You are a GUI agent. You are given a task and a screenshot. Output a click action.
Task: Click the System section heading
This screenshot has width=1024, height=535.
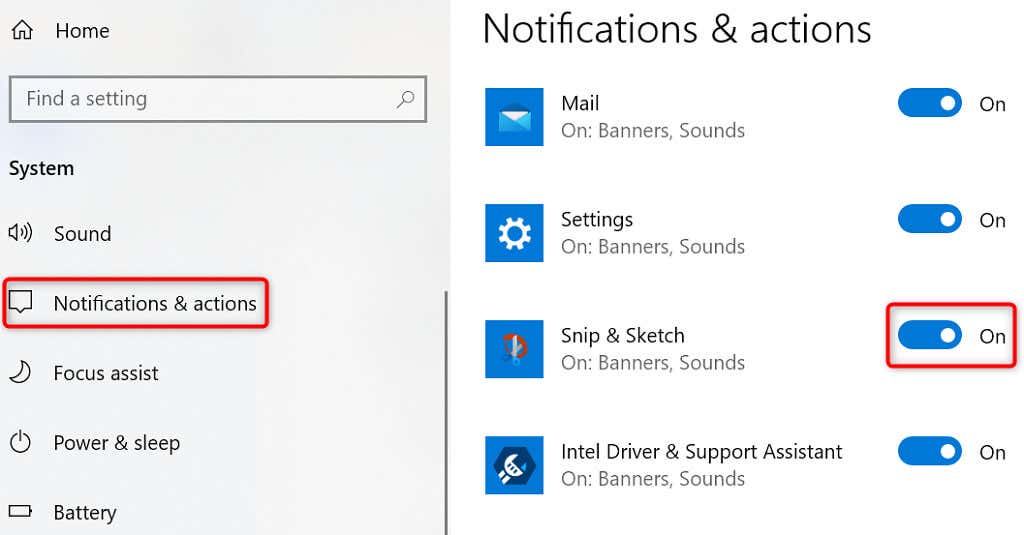coord(41,169)
